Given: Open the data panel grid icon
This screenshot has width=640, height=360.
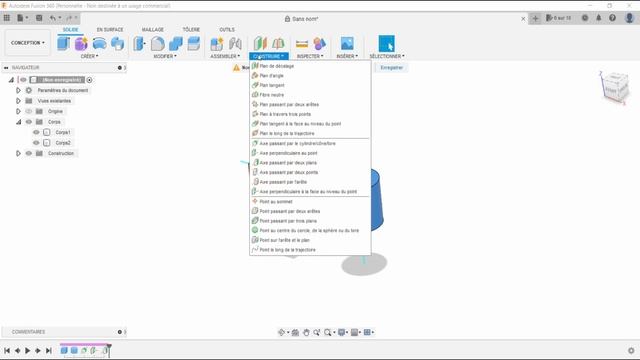Looking at the screenshot, I should point(7,18).
